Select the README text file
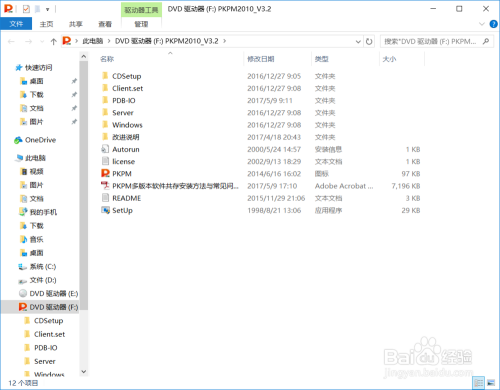Viewport: 500px width, 390px height. pyautogui.click(x=126, y=198)
